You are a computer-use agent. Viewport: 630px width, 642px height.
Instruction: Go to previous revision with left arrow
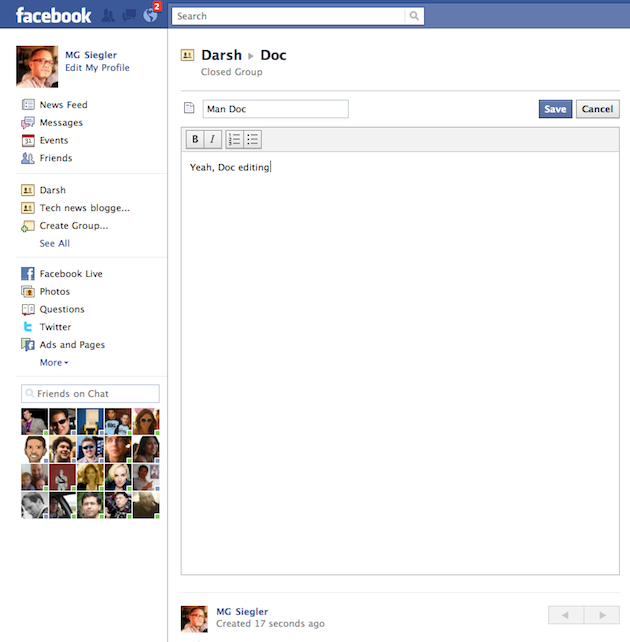tap(566, 615)
